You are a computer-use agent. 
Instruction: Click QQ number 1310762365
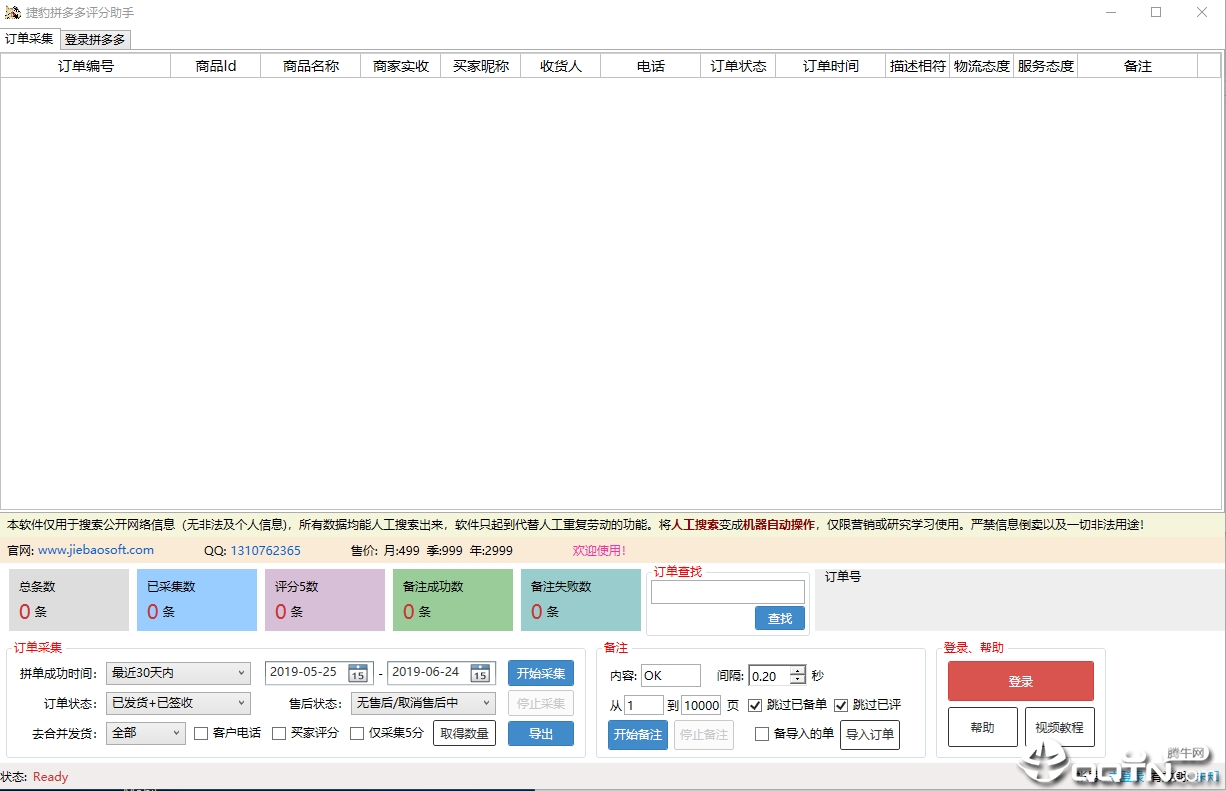pyautogui.click(x=265, y=550)
